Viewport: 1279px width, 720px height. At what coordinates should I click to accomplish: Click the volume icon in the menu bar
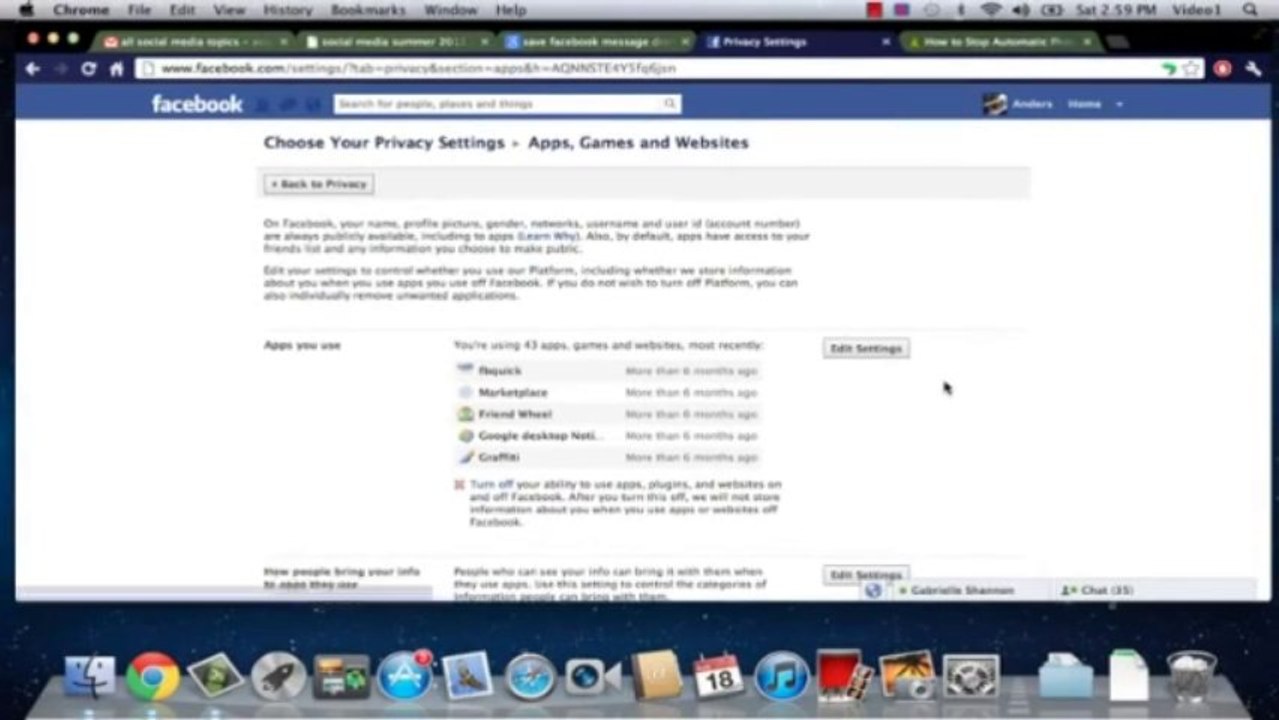point(1021,9)
